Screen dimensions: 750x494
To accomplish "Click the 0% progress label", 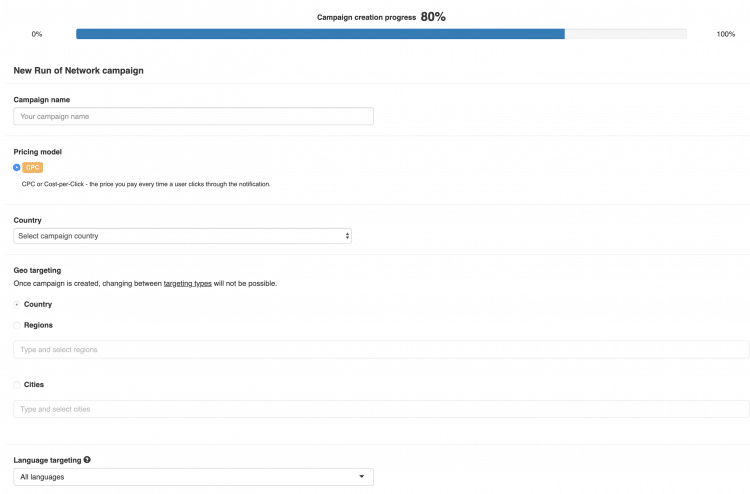I will tap(37, 34).
